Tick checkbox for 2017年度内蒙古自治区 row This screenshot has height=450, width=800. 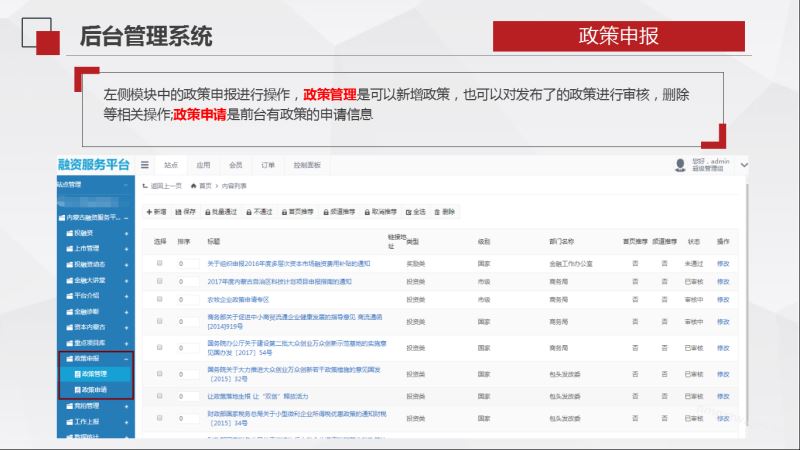160,281
